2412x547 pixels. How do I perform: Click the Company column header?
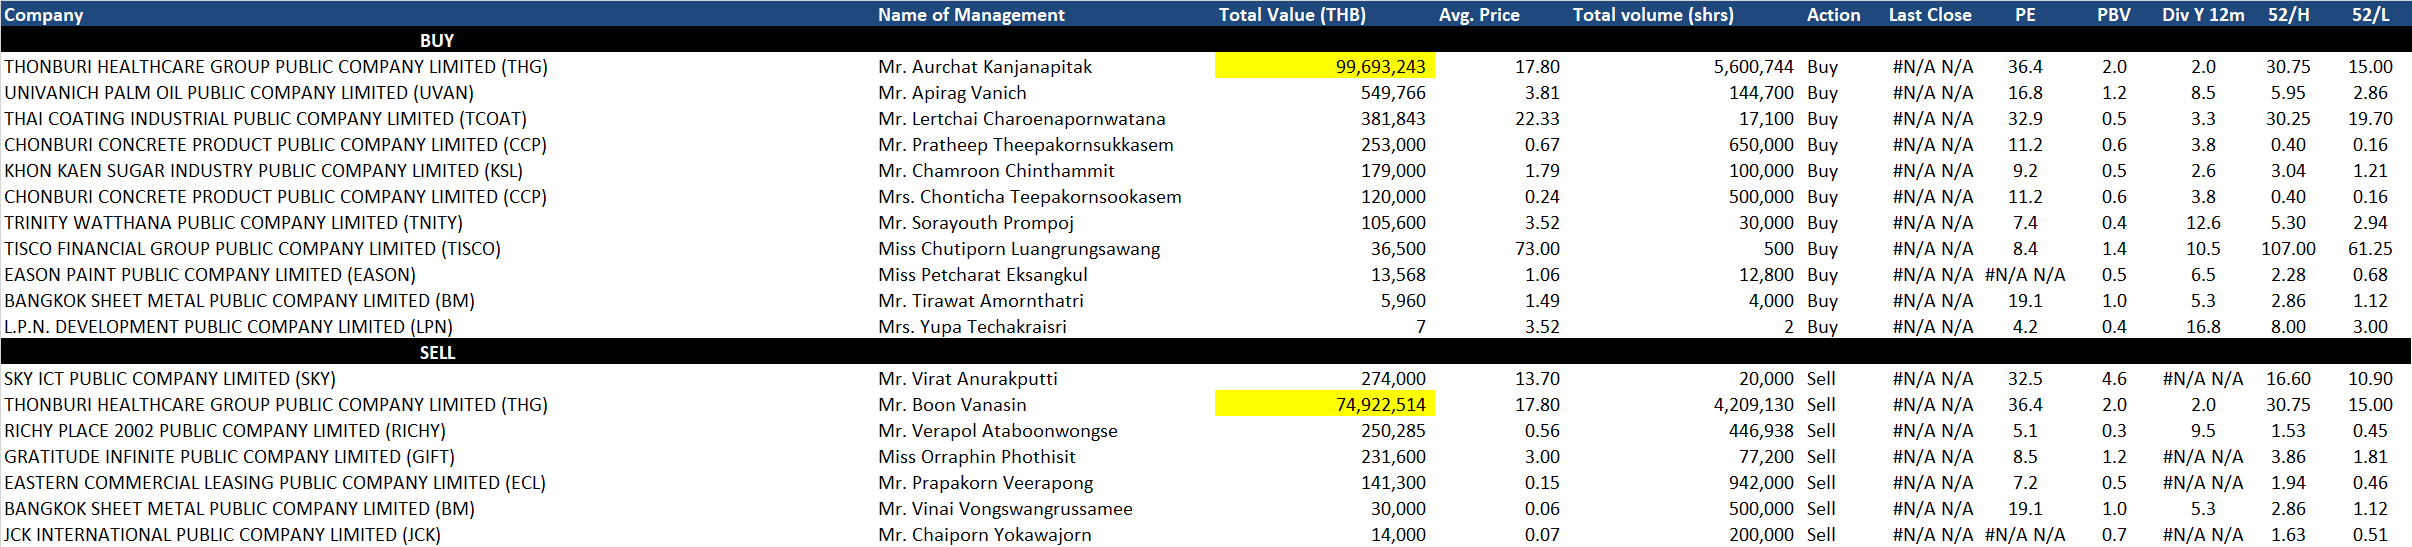coord(44,15)
